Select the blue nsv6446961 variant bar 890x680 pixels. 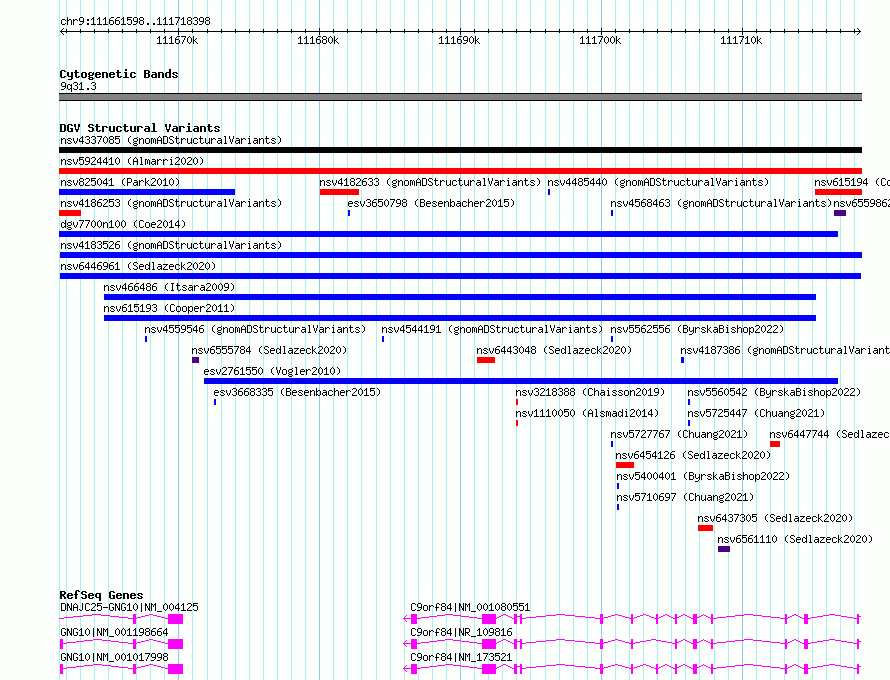460,276
